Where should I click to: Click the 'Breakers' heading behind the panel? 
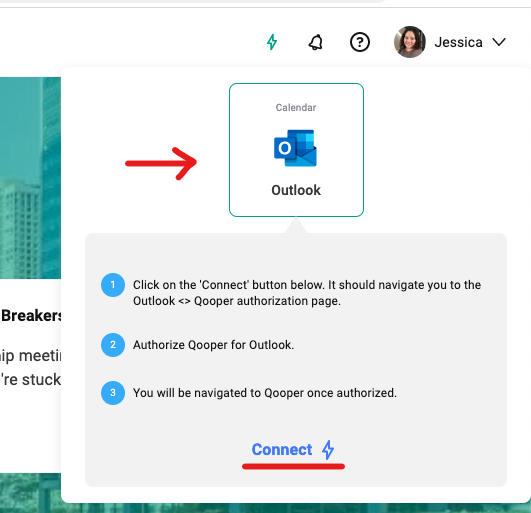[31, 316]
